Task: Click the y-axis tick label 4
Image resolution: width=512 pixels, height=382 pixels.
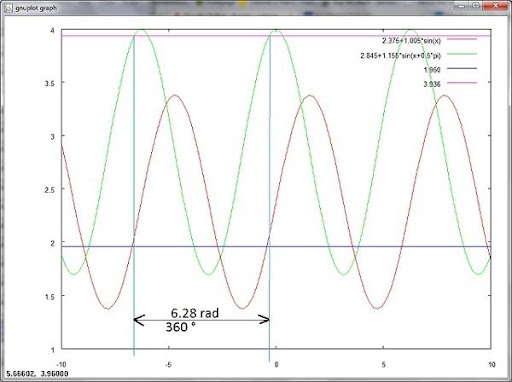Action: (53, 31)
